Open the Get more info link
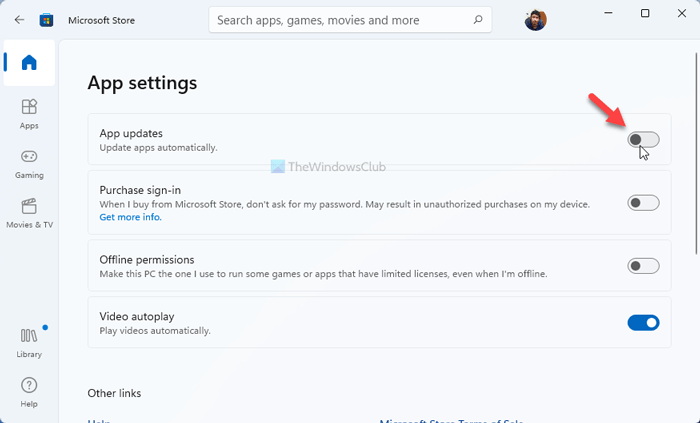This screenshot has width=700, height=423. (x=130, y=217)
